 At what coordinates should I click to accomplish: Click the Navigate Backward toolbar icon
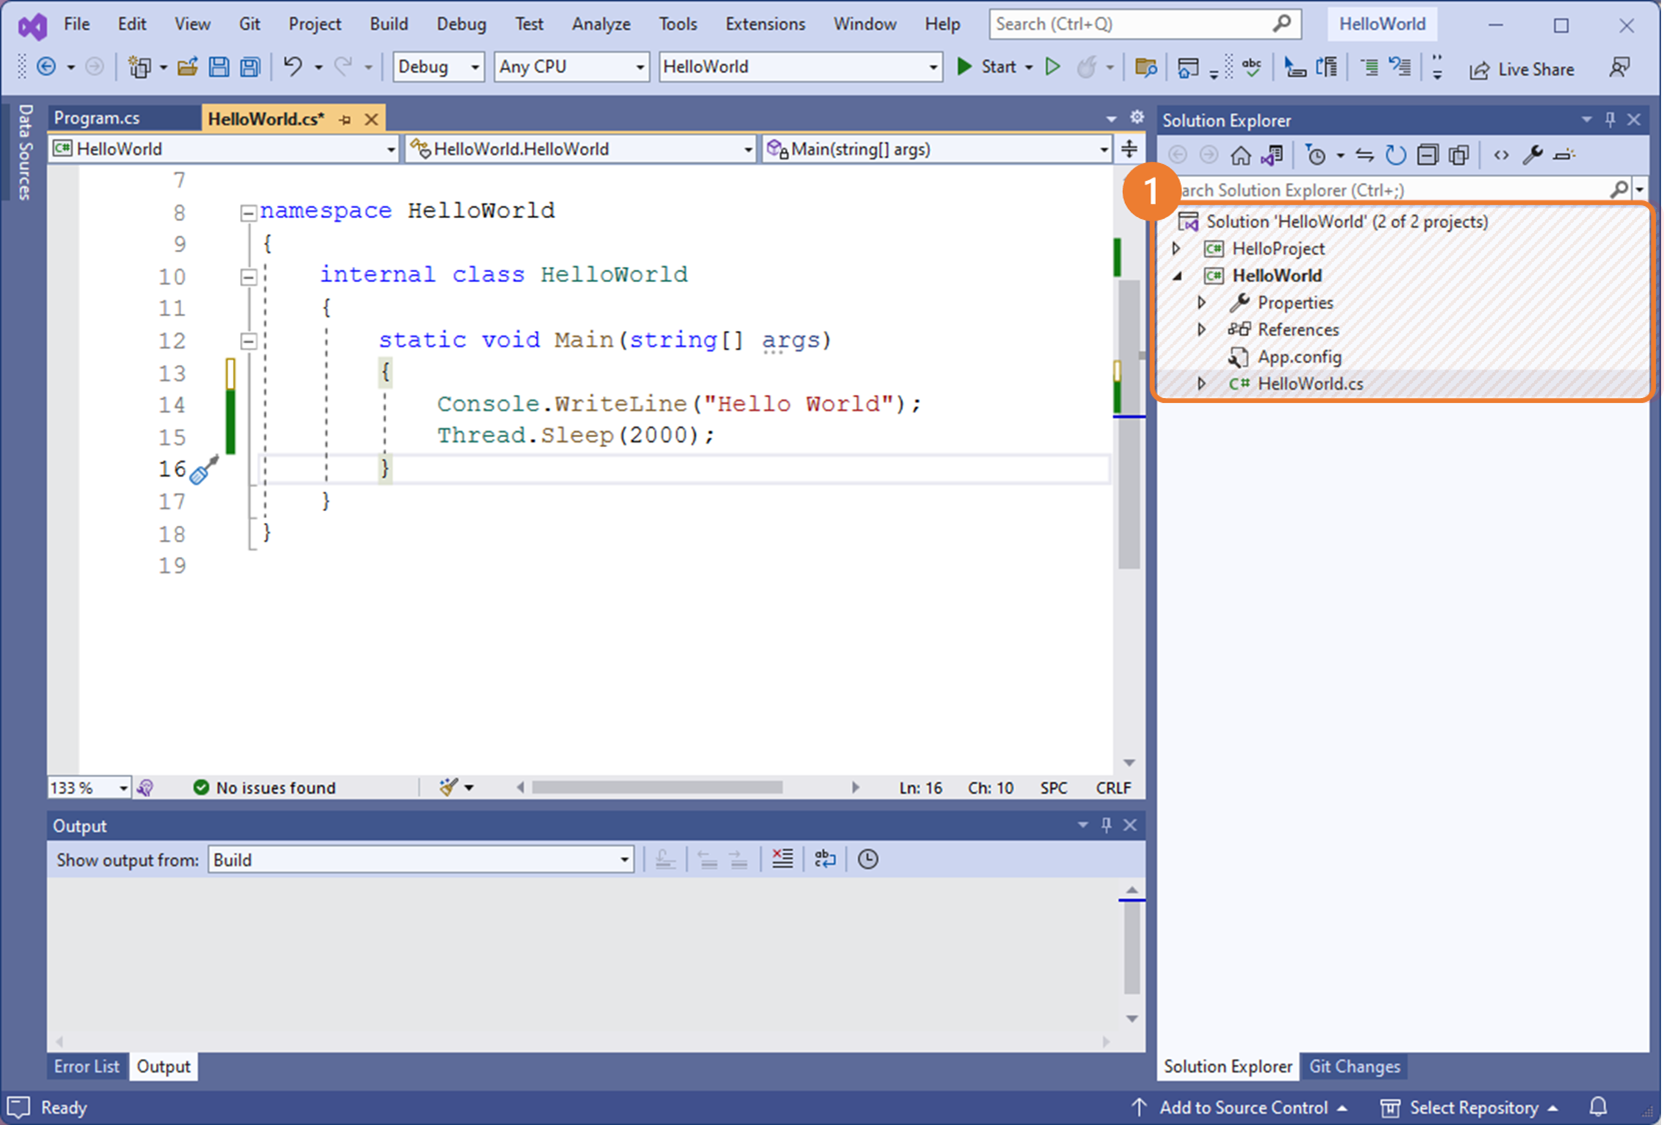46,67
